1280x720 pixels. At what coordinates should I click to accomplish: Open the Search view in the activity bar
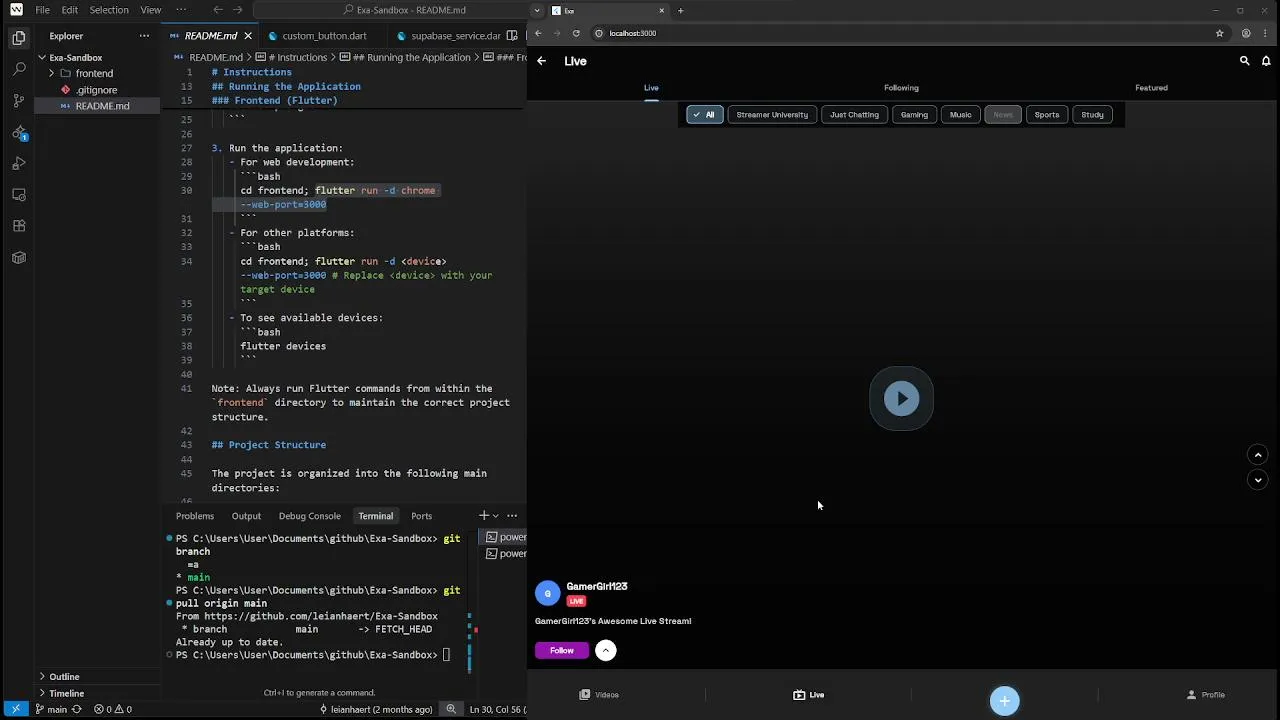[x=19, y=69]
